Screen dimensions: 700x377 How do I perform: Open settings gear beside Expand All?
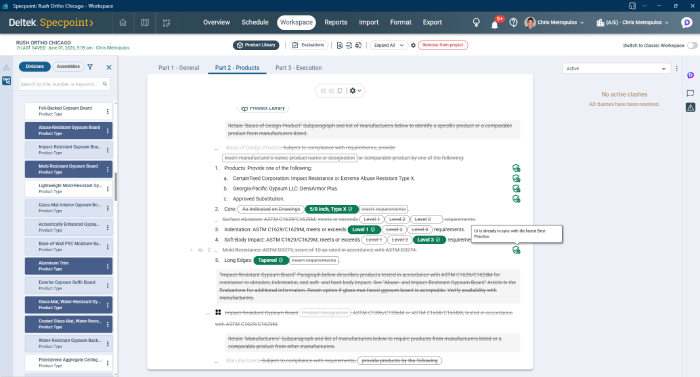tap(413, 45)
